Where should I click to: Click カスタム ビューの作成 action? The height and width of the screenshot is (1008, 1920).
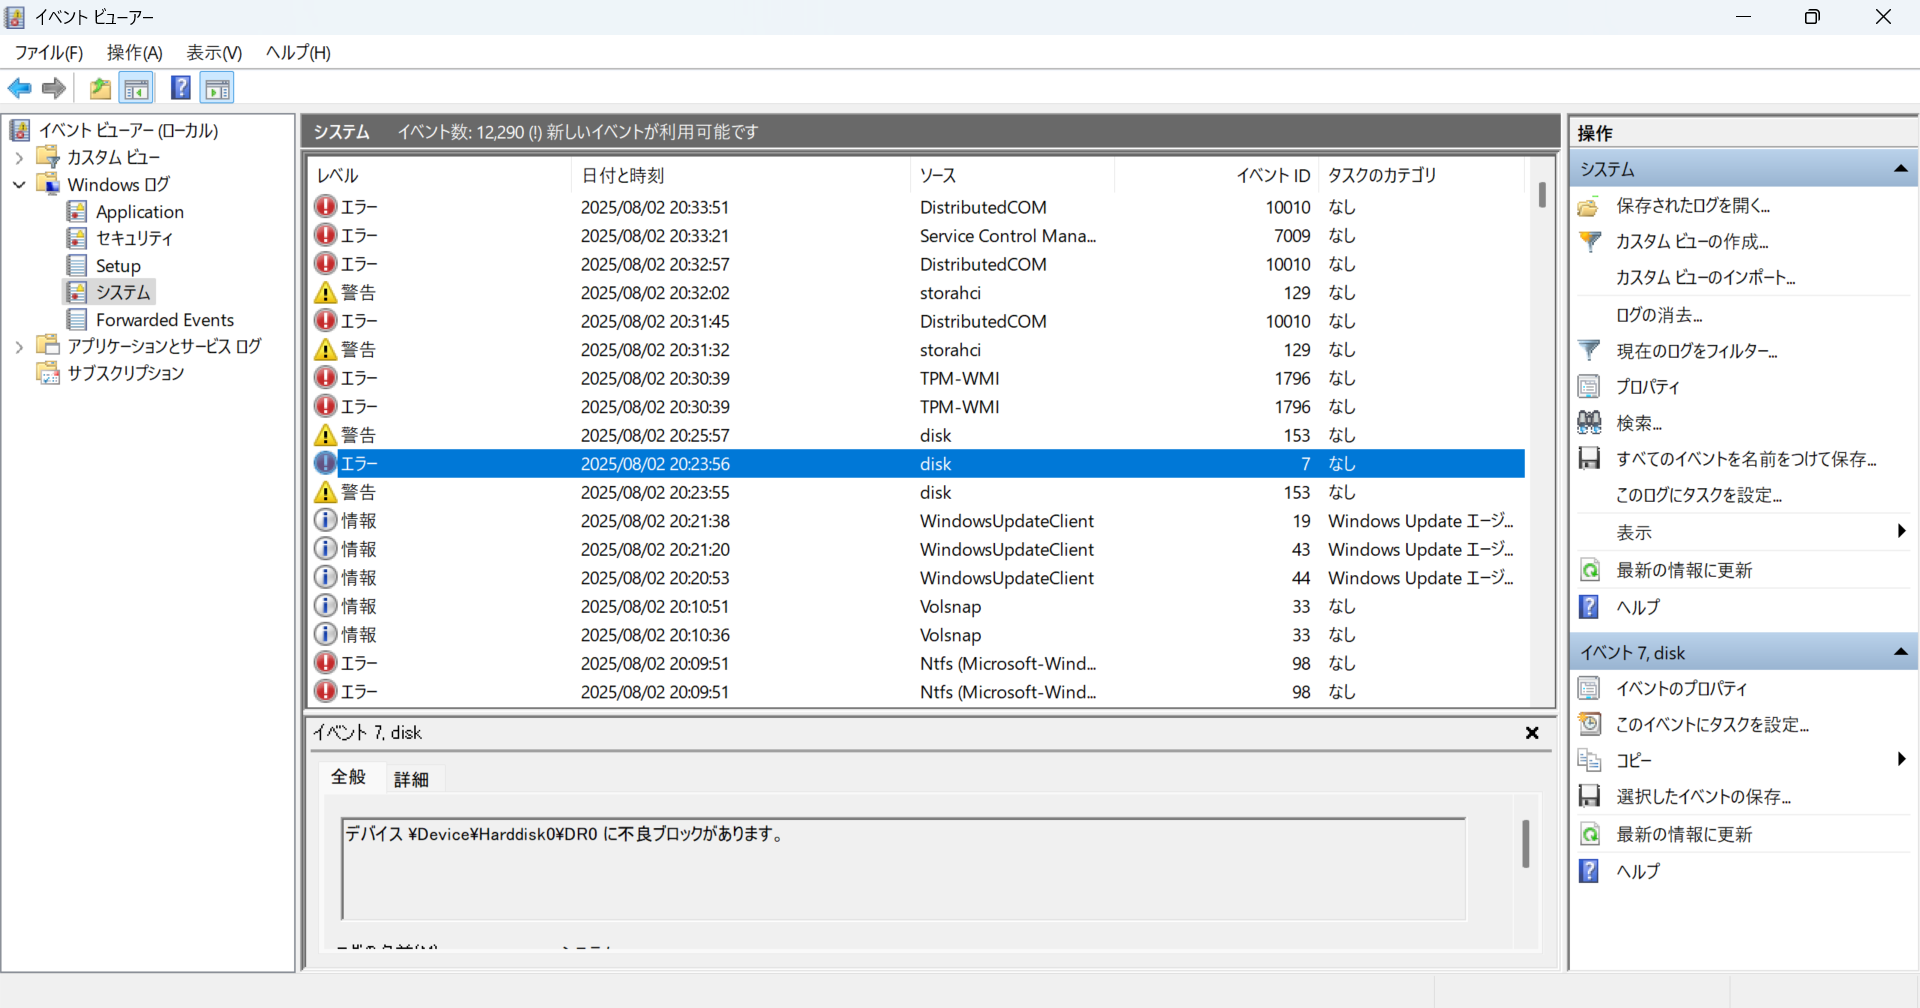click(1692, 242)
